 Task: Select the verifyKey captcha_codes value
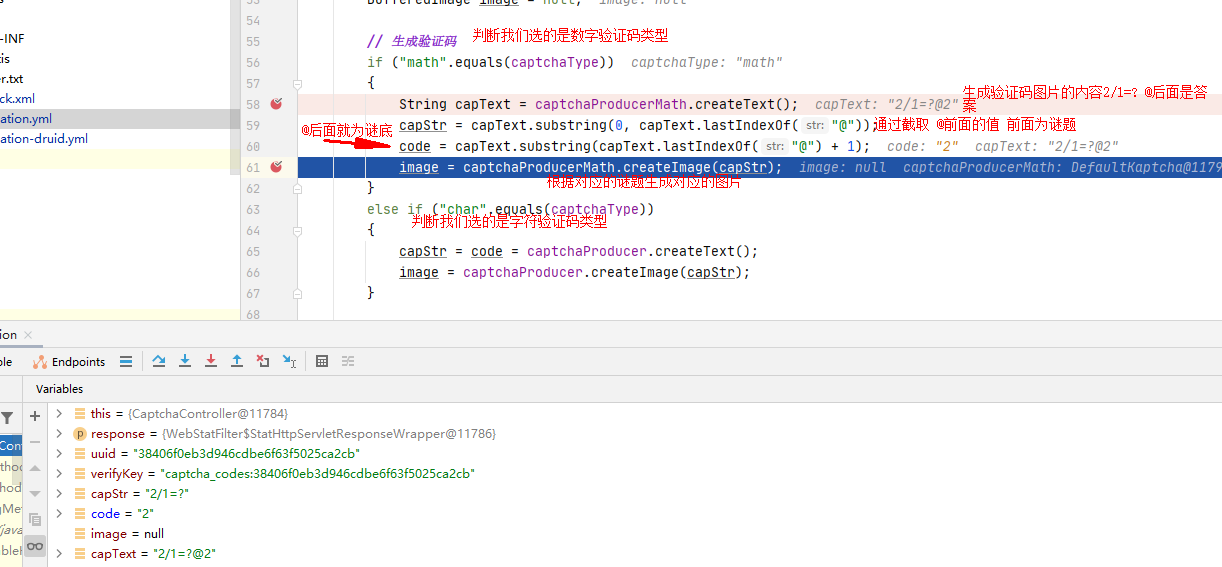click(318, 473)
